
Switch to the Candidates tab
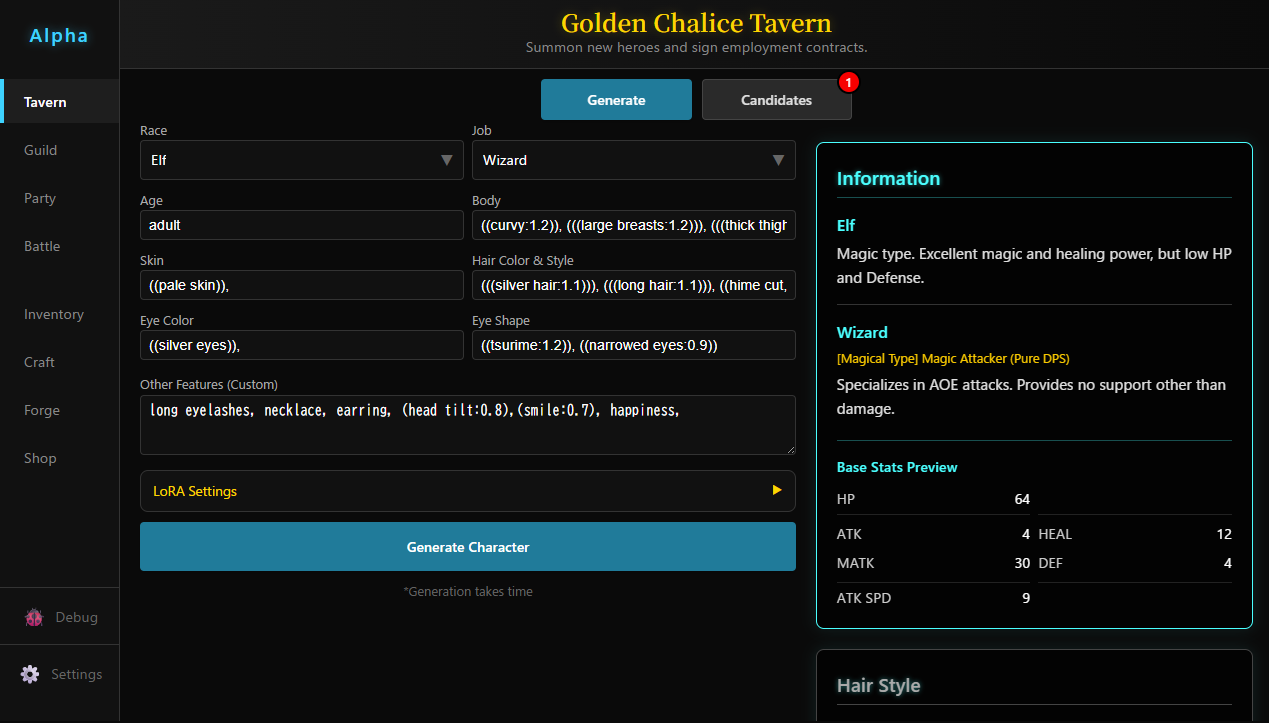coord(777,100)
